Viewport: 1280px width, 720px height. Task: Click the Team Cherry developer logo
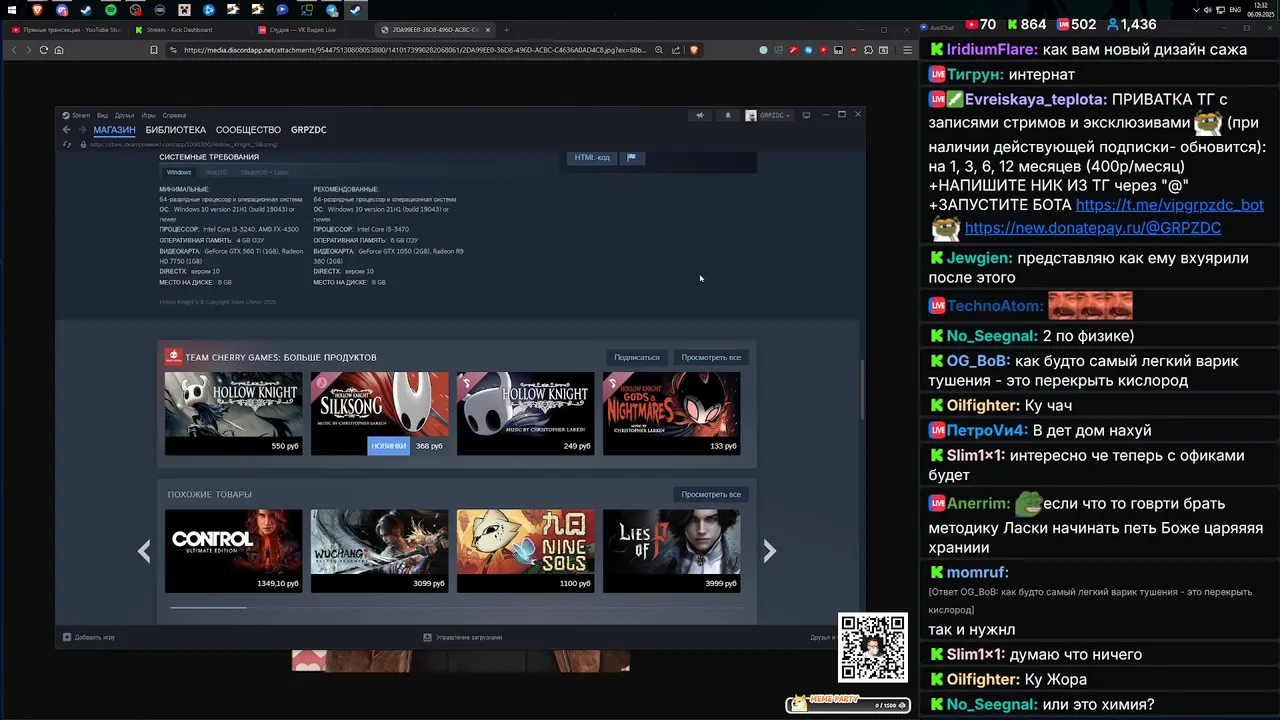173,357
